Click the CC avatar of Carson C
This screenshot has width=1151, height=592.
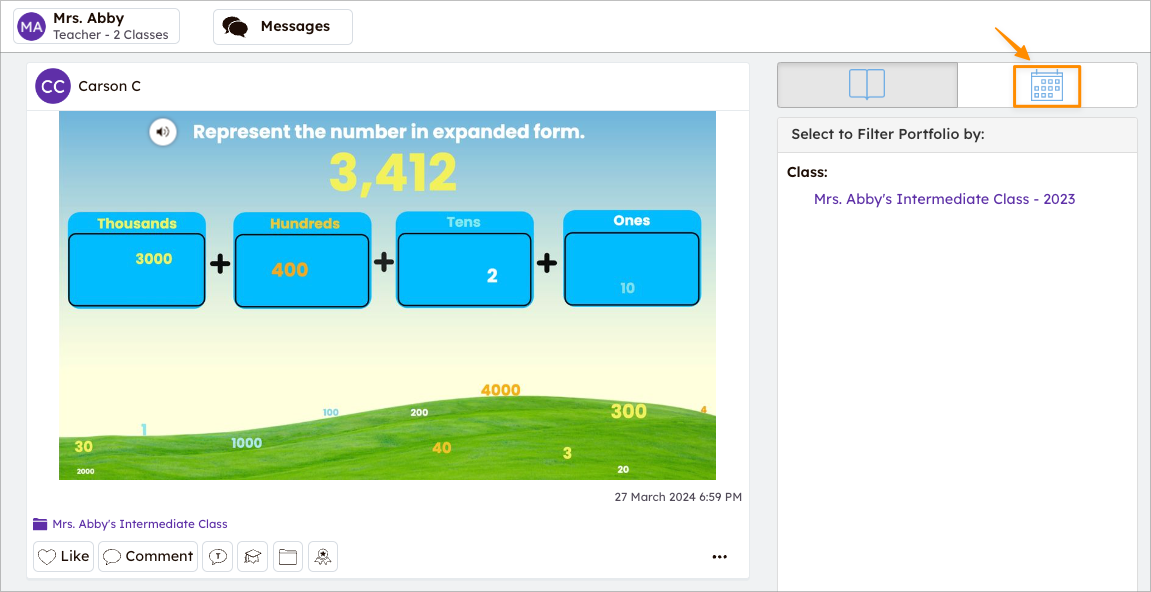[53, 86]
